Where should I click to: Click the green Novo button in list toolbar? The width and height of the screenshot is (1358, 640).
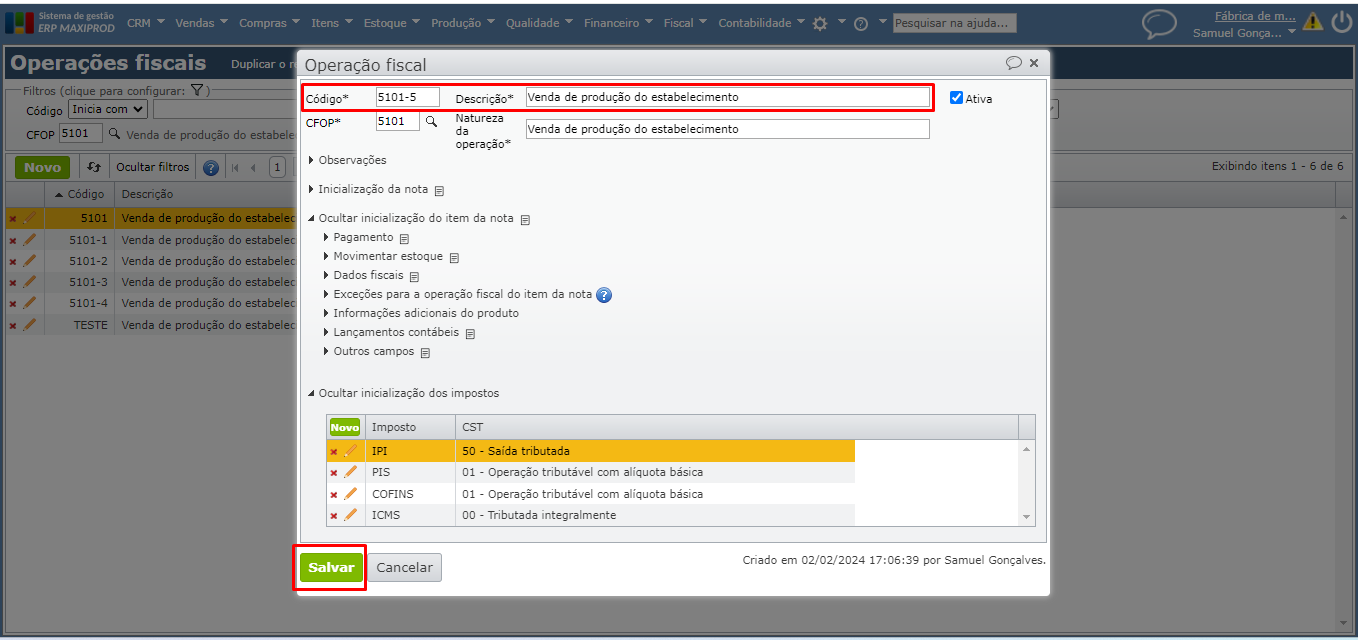coord(43,168)
